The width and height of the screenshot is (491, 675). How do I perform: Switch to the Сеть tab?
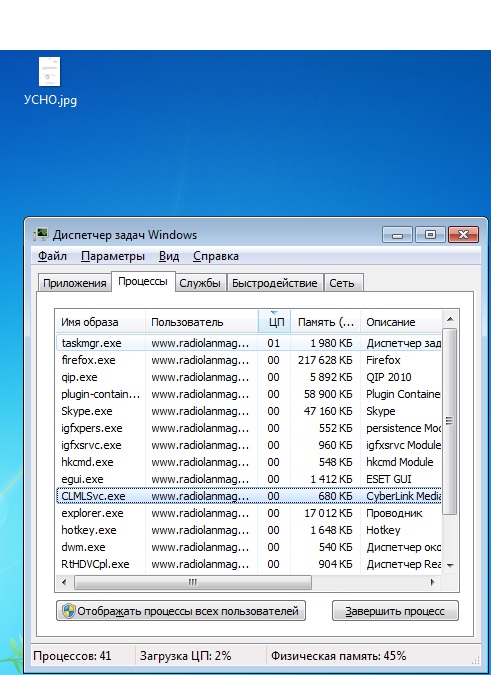click(x=342, y=283)
